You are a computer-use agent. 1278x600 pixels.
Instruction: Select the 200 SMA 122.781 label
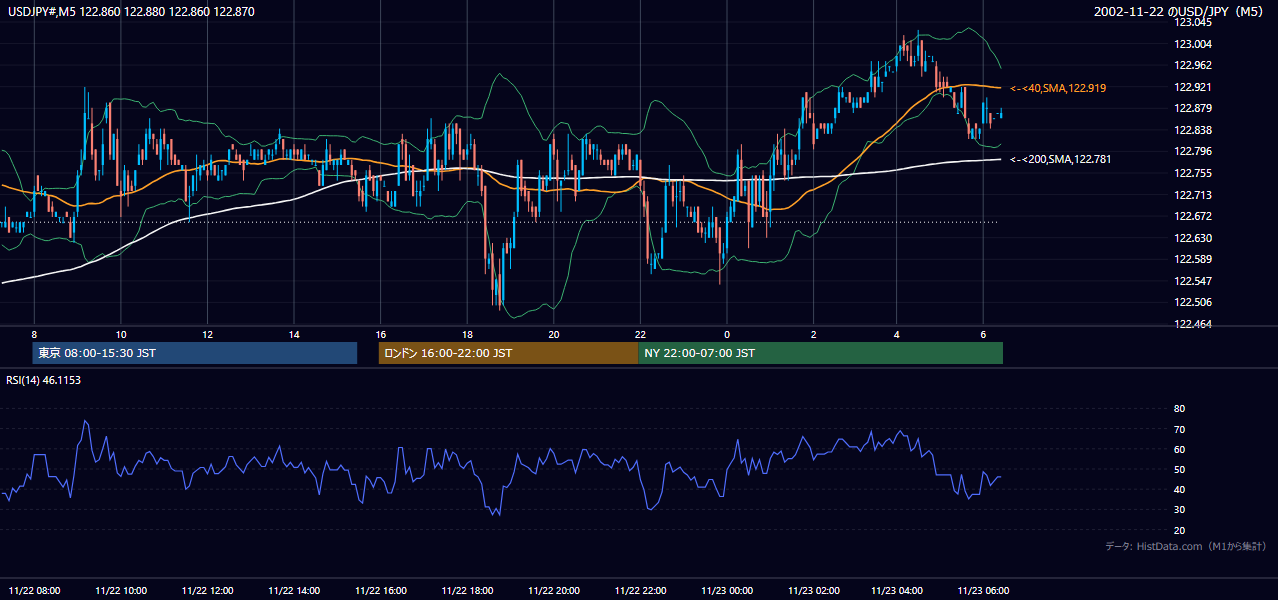point(1060,159)
